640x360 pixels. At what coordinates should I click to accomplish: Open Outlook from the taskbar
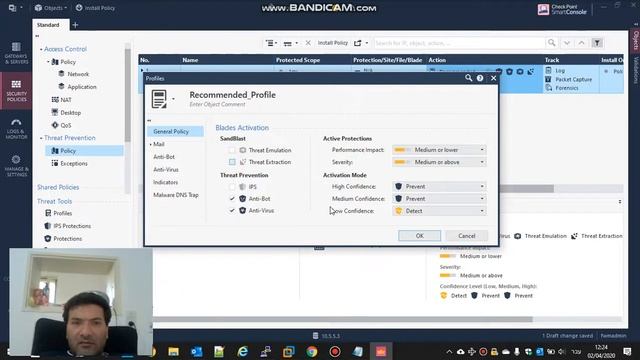[196, 351]
